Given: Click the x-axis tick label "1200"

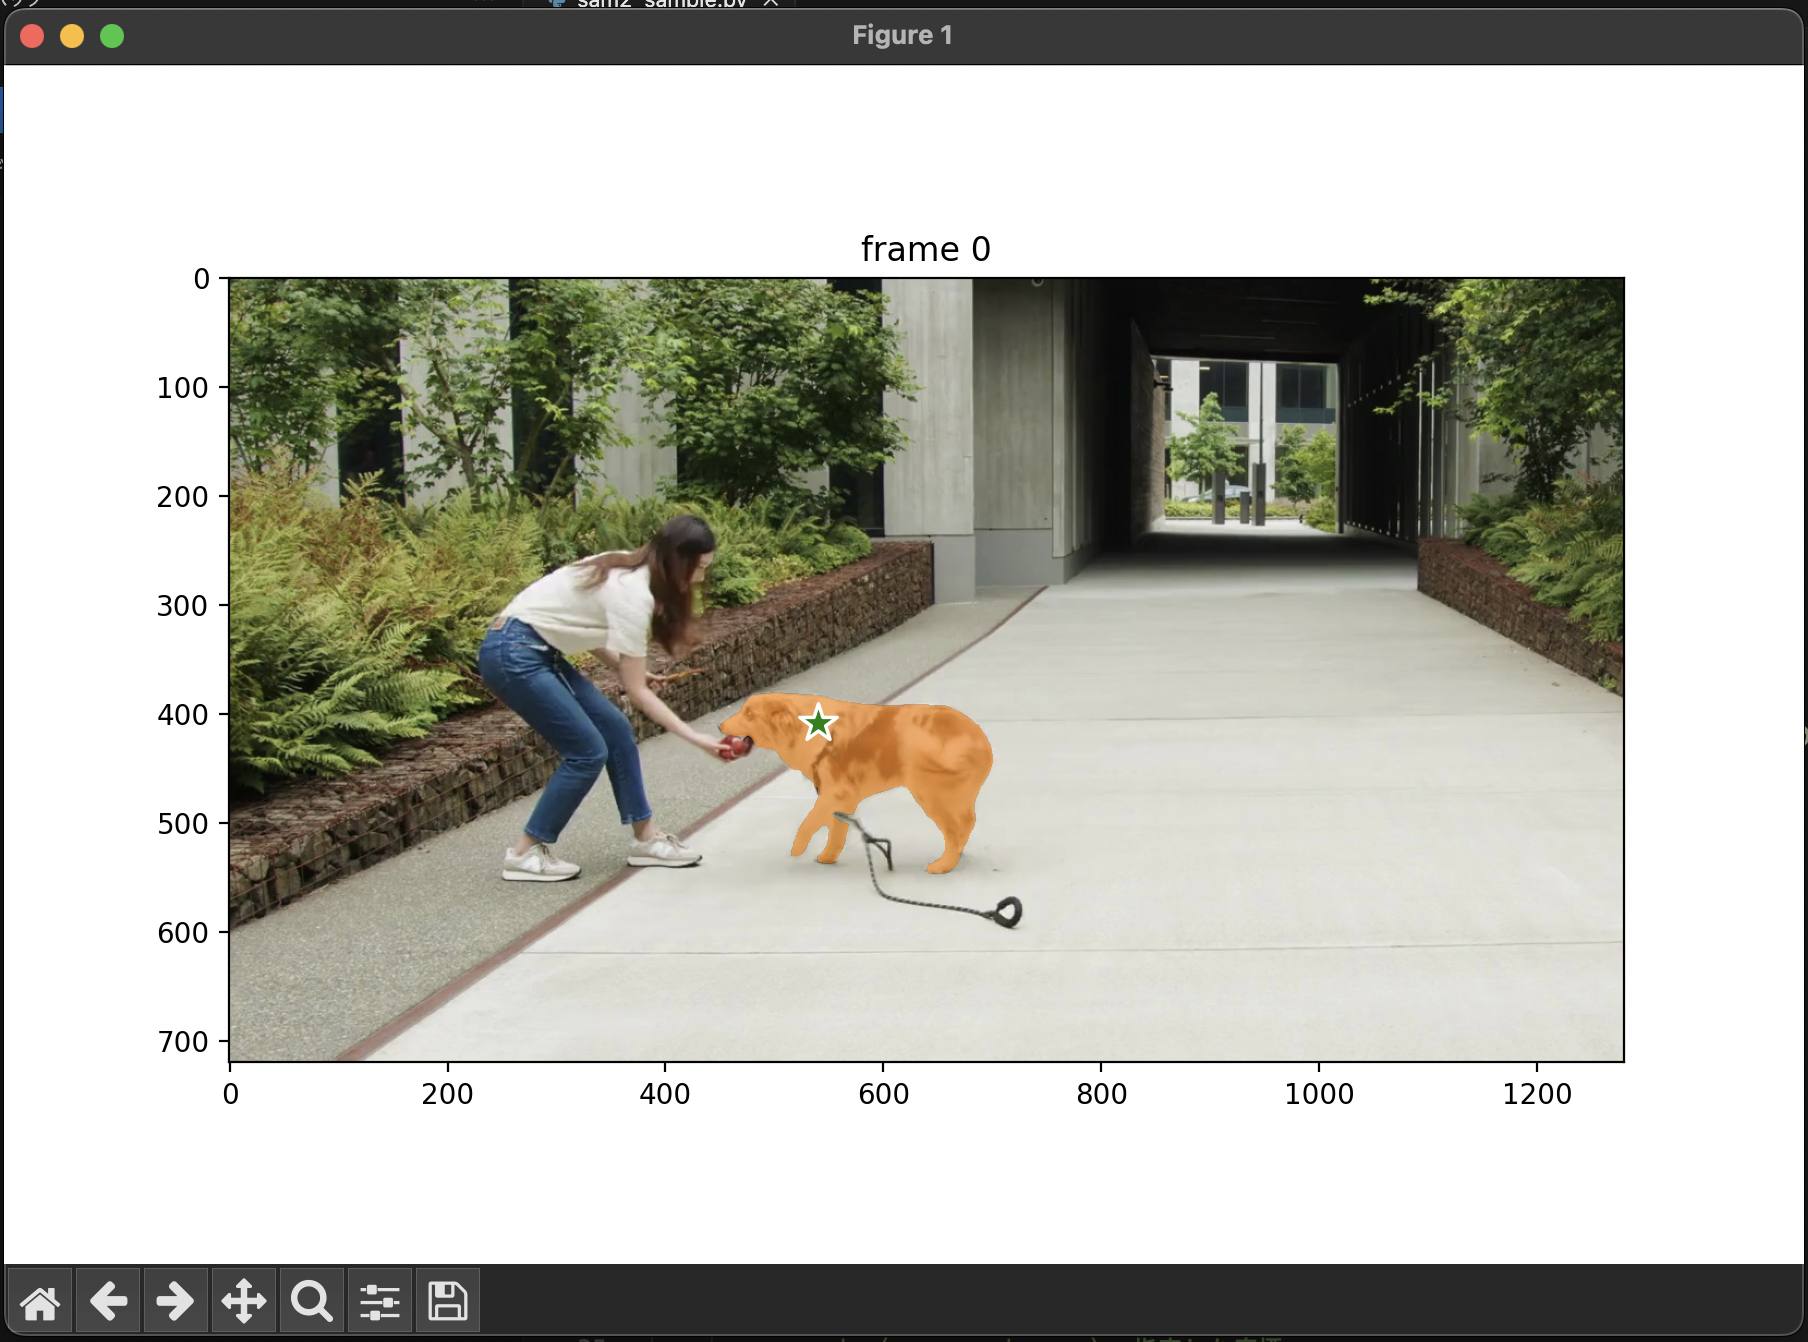Looking at the screenshot, I should pos(1537,1094).
